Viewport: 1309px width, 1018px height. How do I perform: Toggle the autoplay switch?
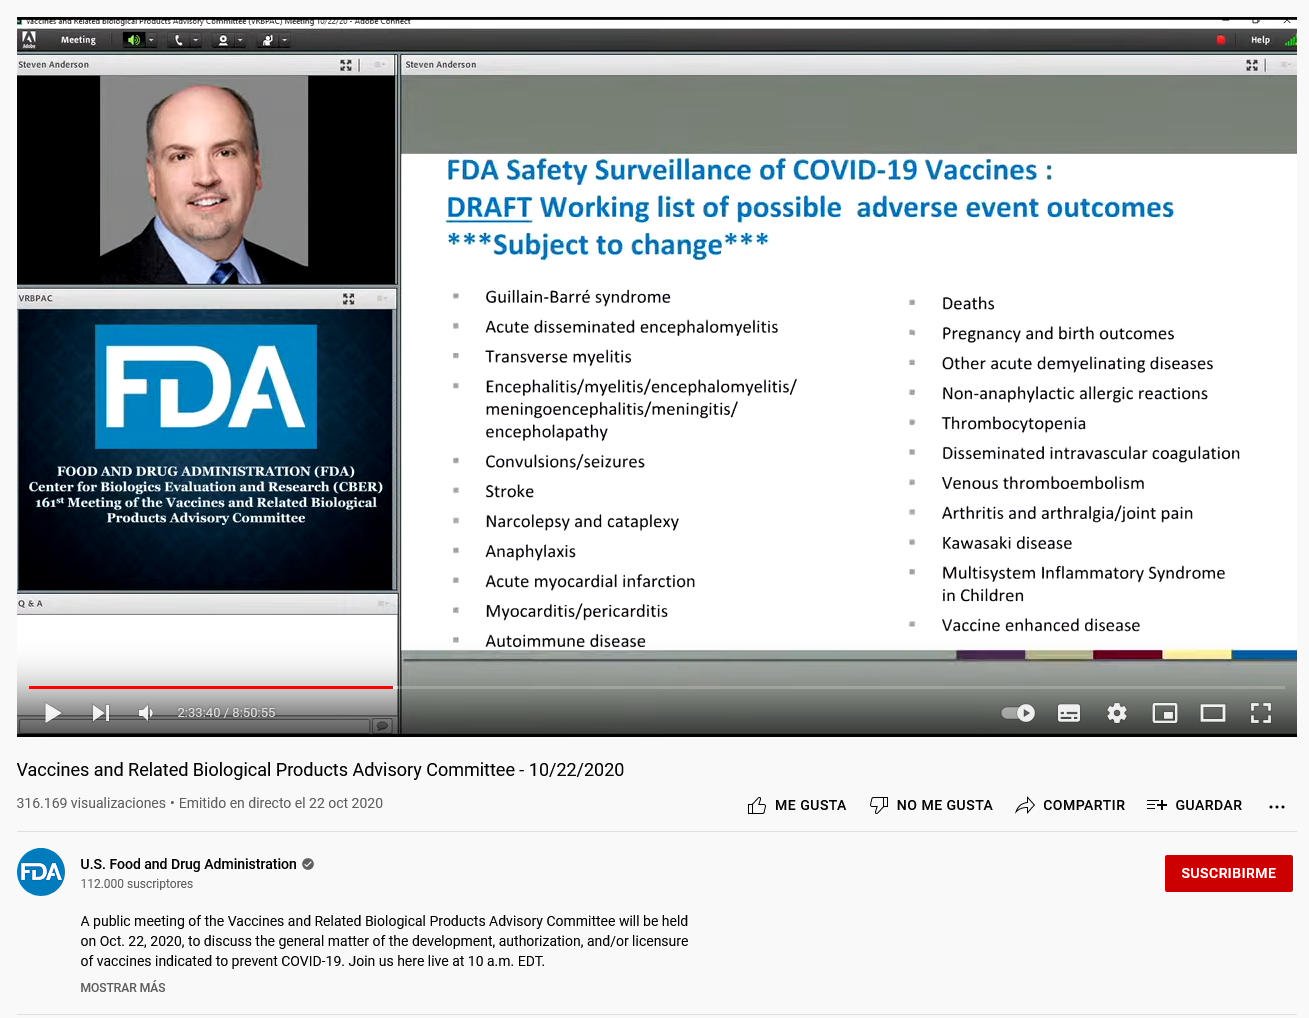point(1018,713)
